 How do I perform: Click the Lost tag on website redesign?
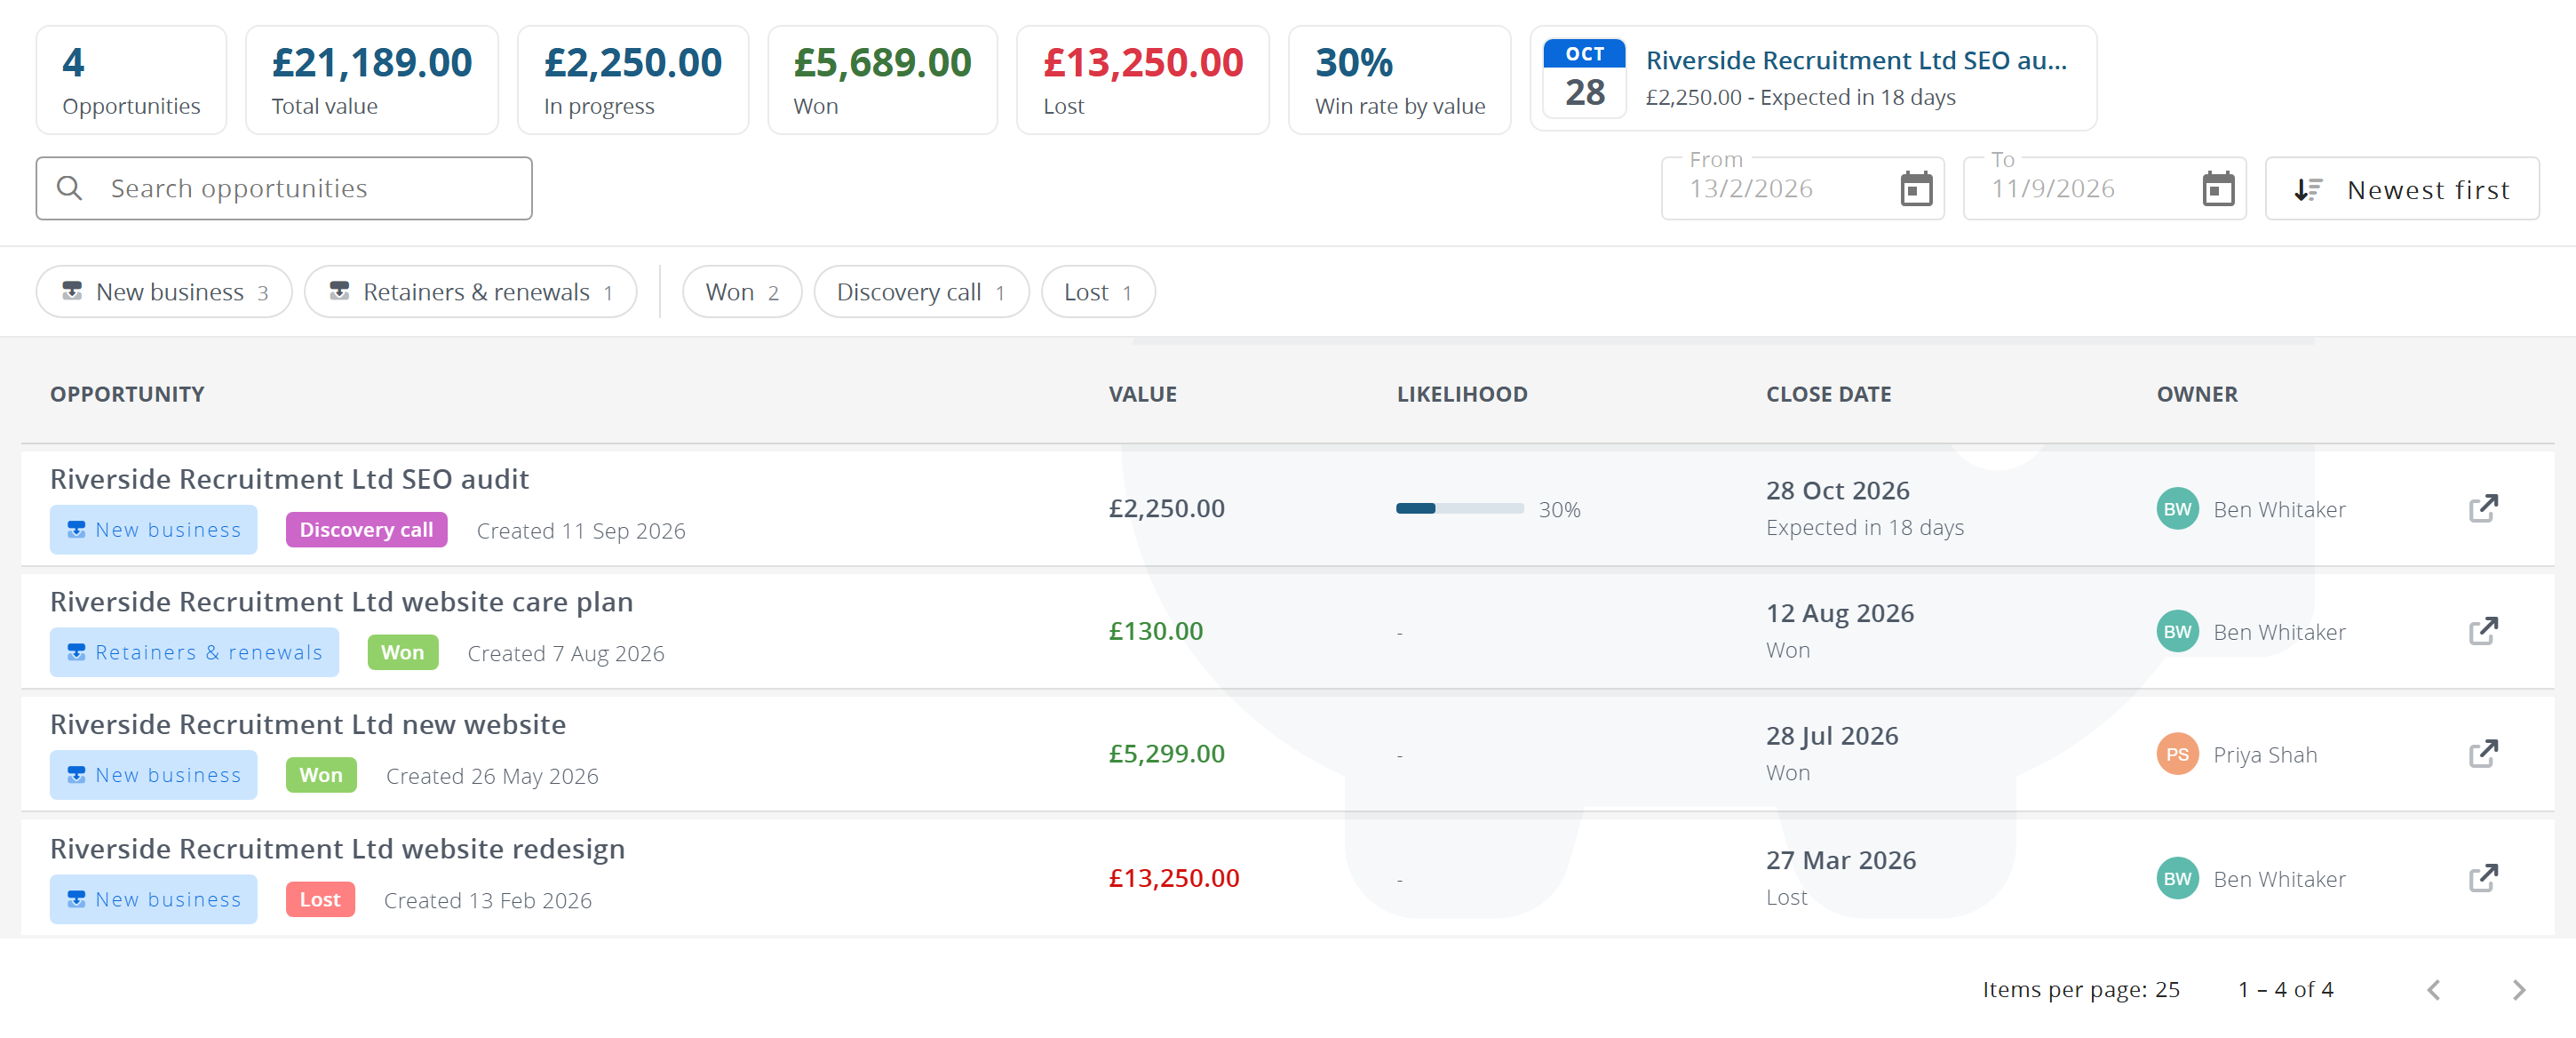[x=320, y=900]
